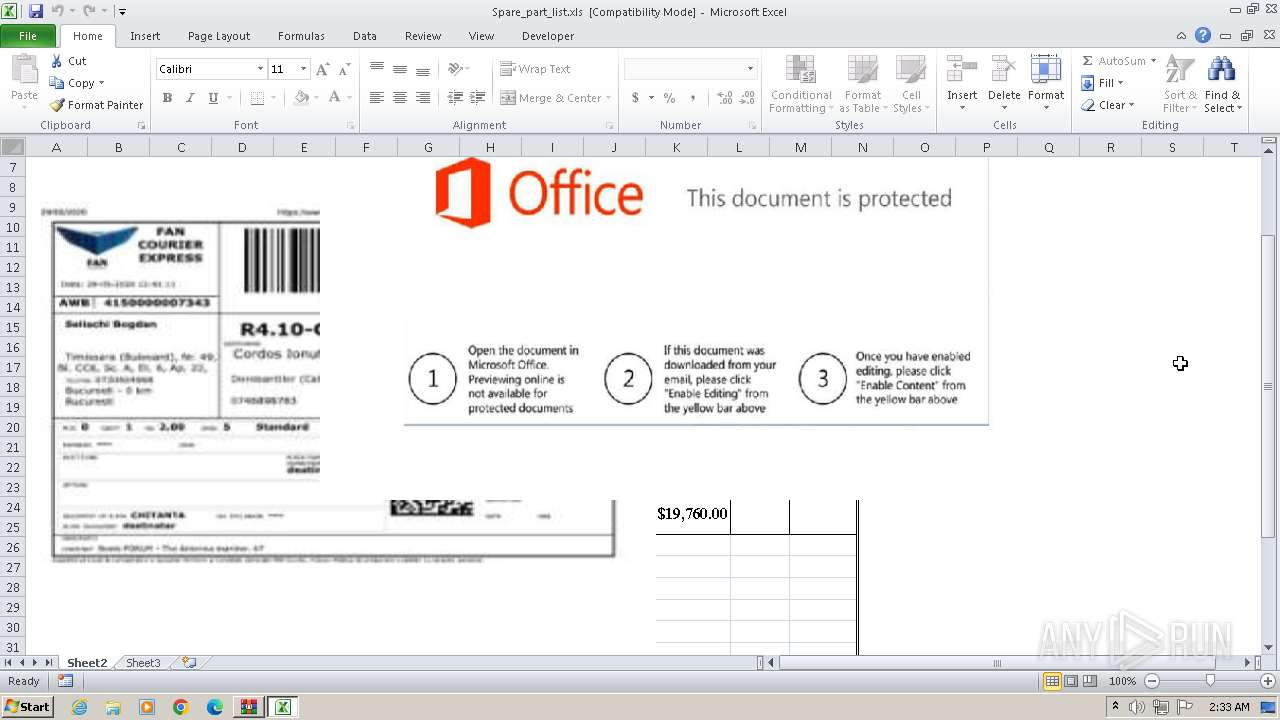Screen dimensions: 1280x720
Task: Click the Insert cells button
Action: click(x=962, y=84)
